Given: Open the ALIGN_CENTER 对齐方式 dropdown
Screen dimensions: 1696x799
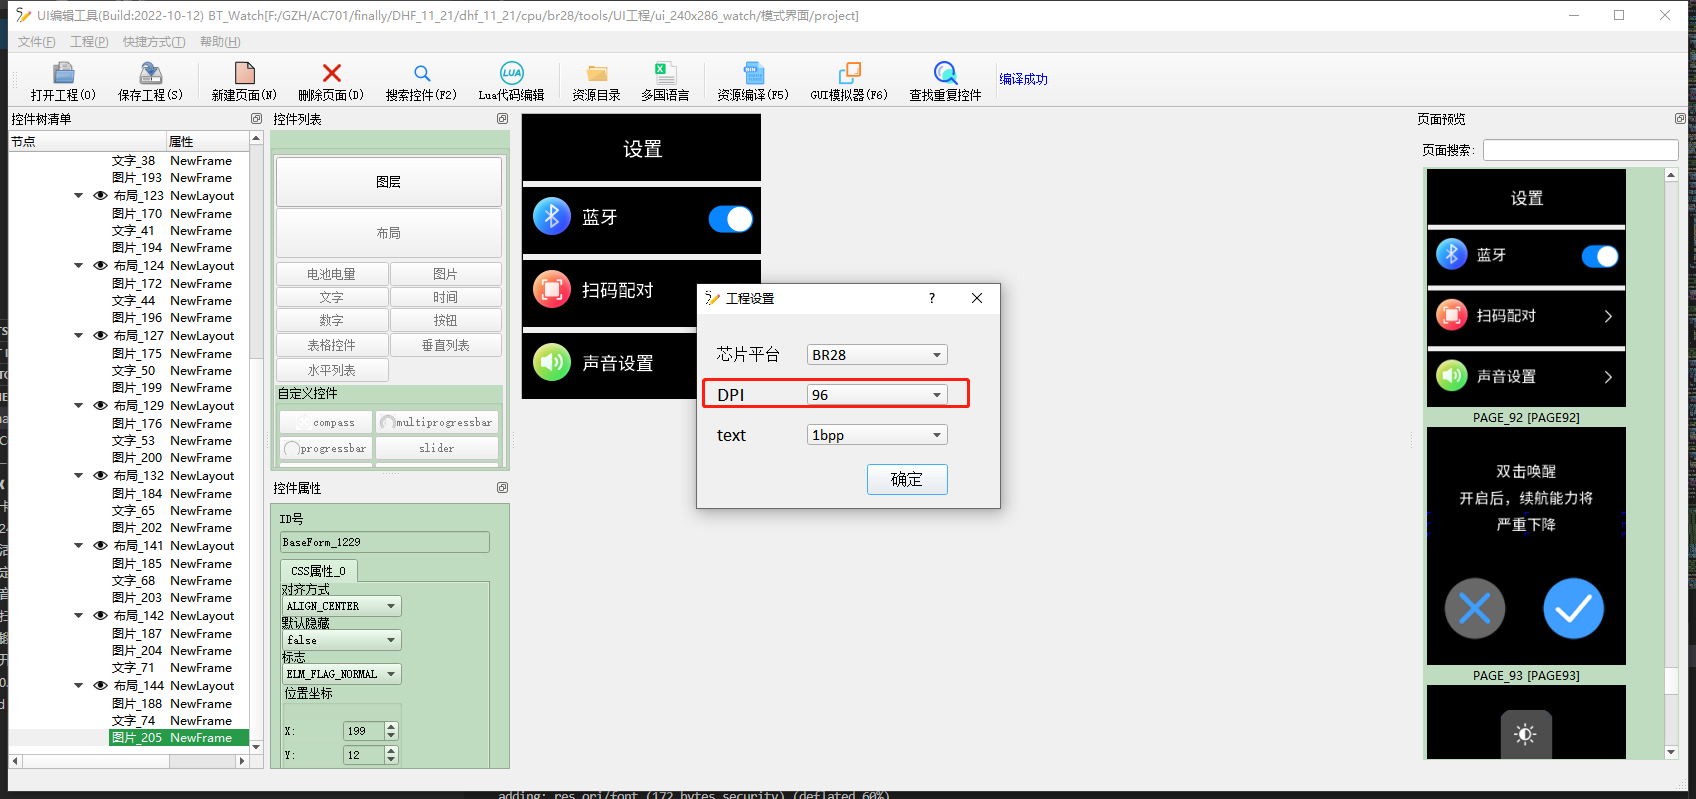Looking at the screenshot, I should click(342, 606).
